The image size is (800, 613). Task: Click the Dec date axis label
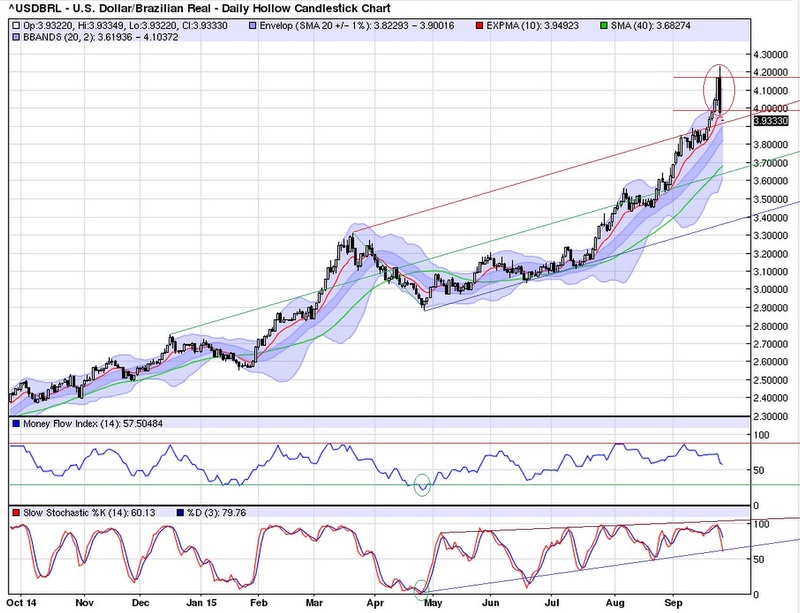pyautogui.click(x=140, y=603)
